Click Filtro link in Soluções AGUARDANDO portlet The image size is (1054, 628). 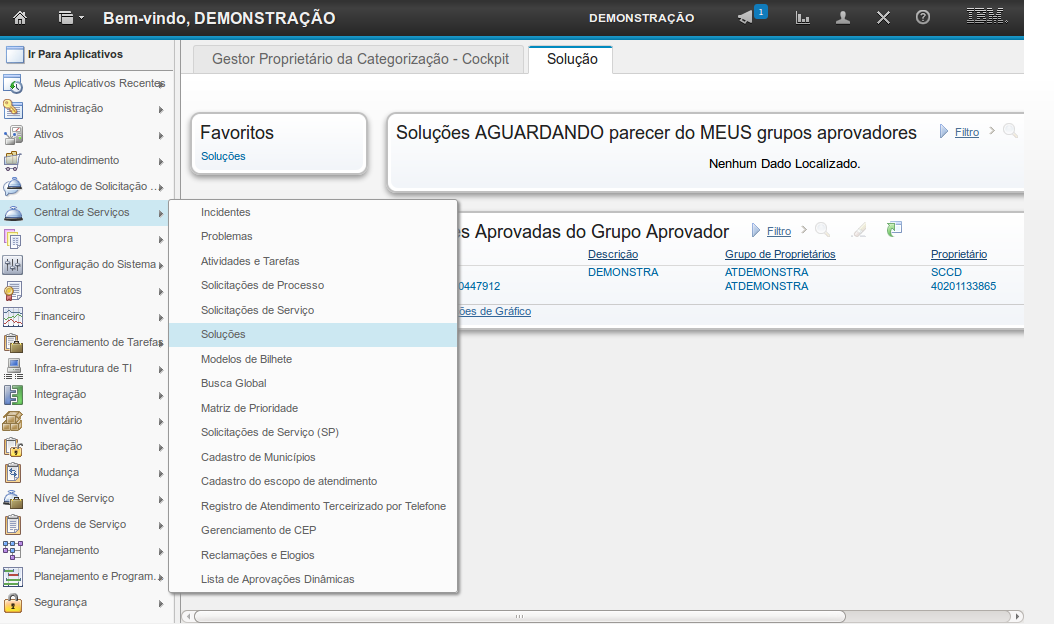966,132
